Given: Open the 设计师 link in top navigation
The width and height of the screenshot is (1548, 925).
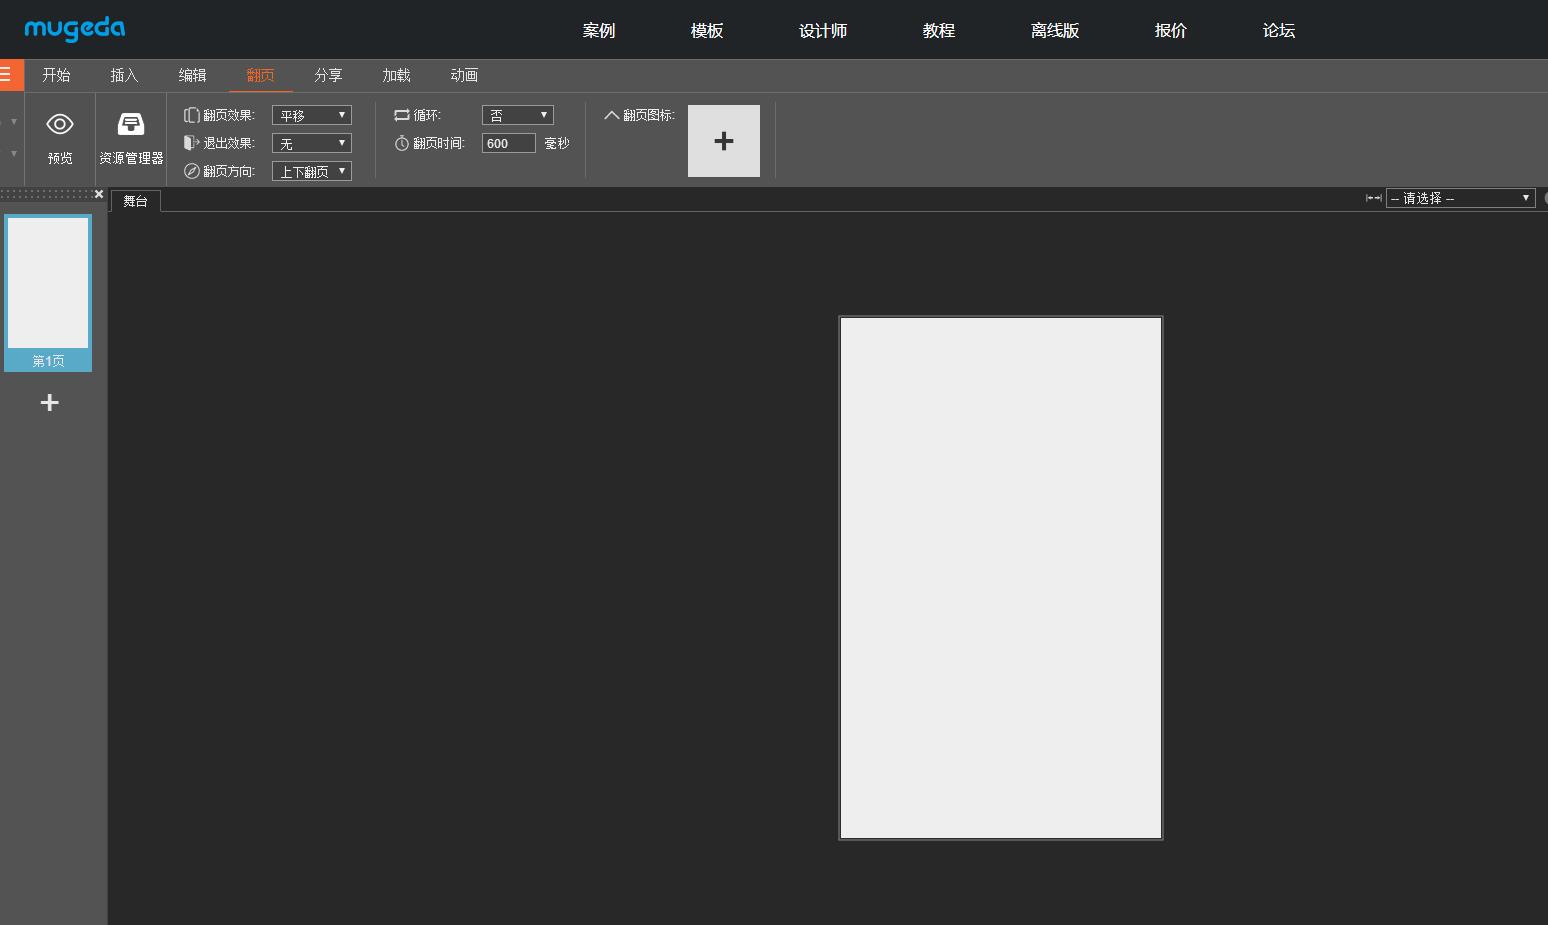Looking at the screenshot, I should click(823, 30).
